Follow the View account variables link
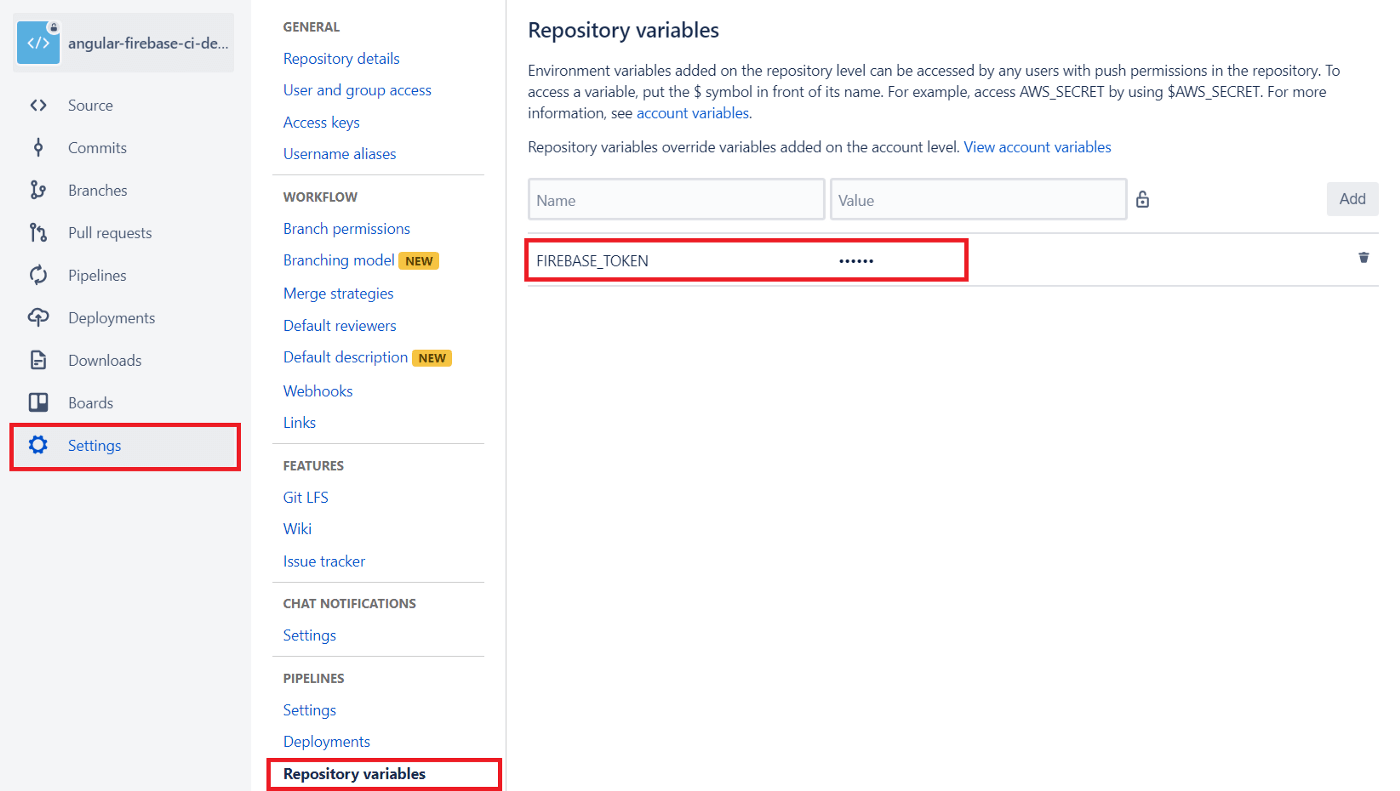This screenshot has height=791, width=1400. (1037, 147)
